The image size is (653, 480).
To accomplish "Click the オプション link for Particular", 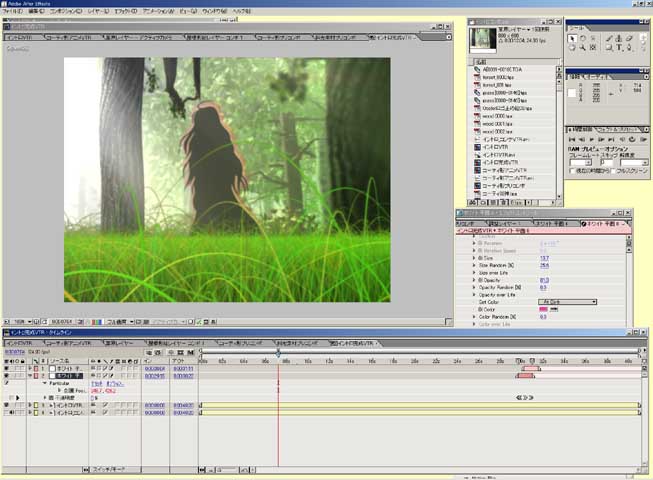I will tap(115, 383).
